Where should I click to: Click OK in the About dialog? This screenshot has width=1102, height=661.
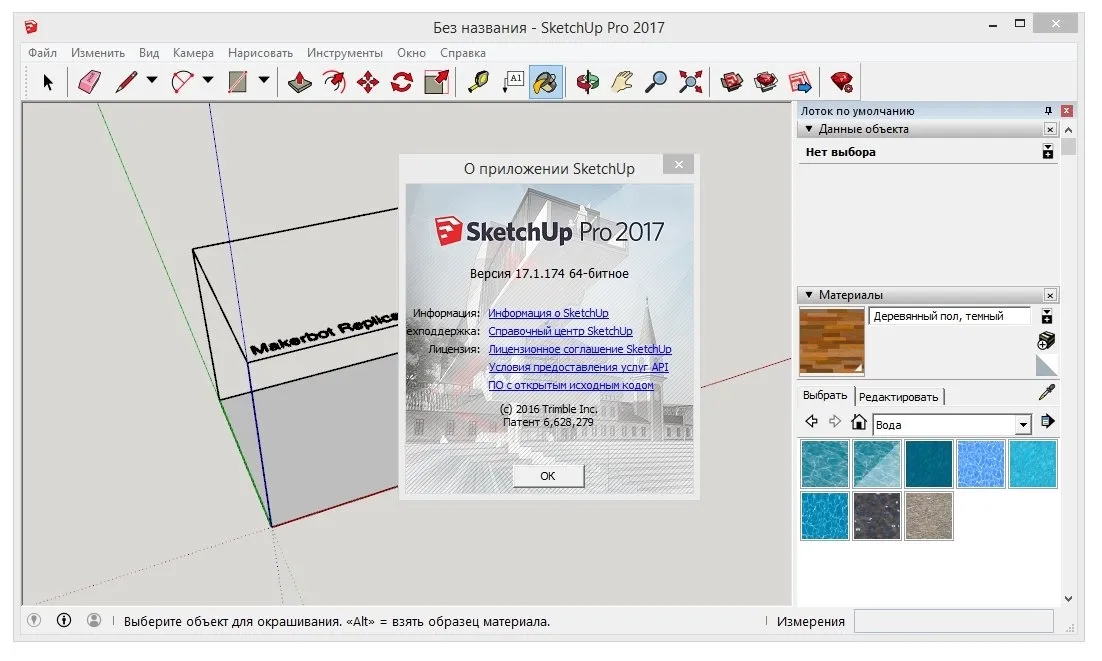pos(547,476)
